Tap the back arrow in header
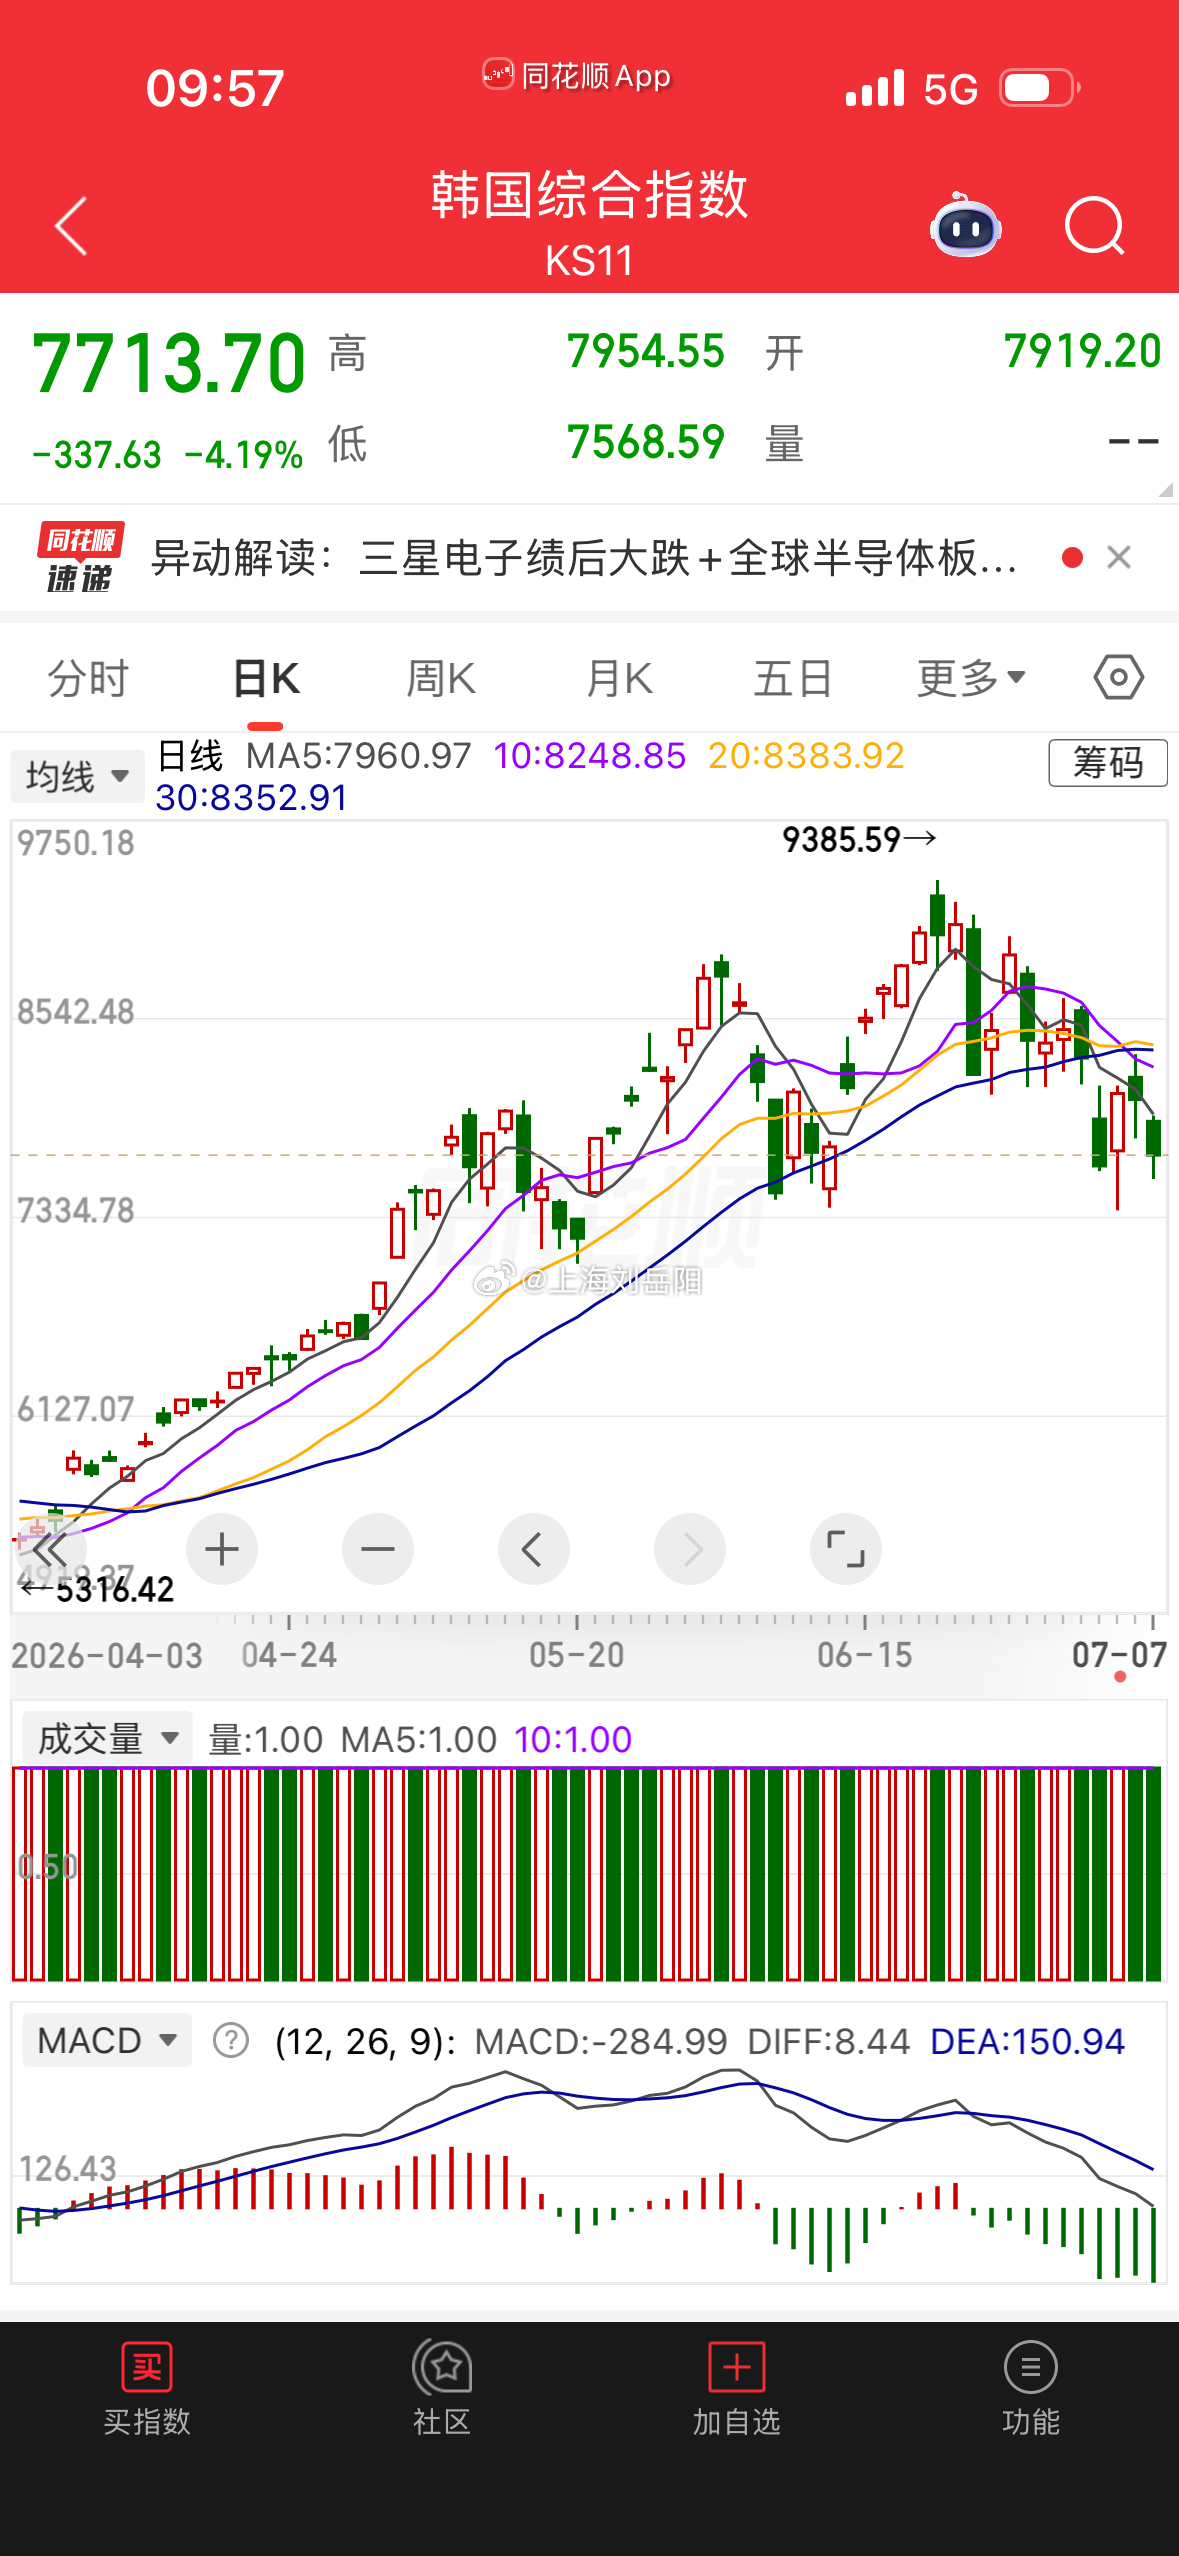Image resolution: width=1179 pixels, height=2556 pixels. [x=71, y=226]
